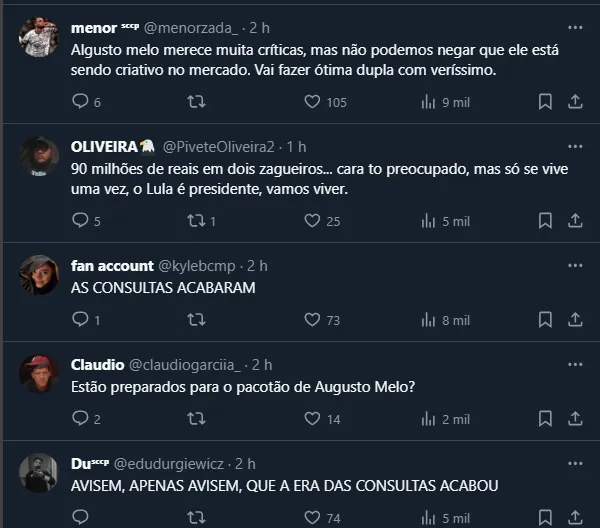Open the 2 h timestamp on Du's tweet
600x528 pixels.
[244, 464]
